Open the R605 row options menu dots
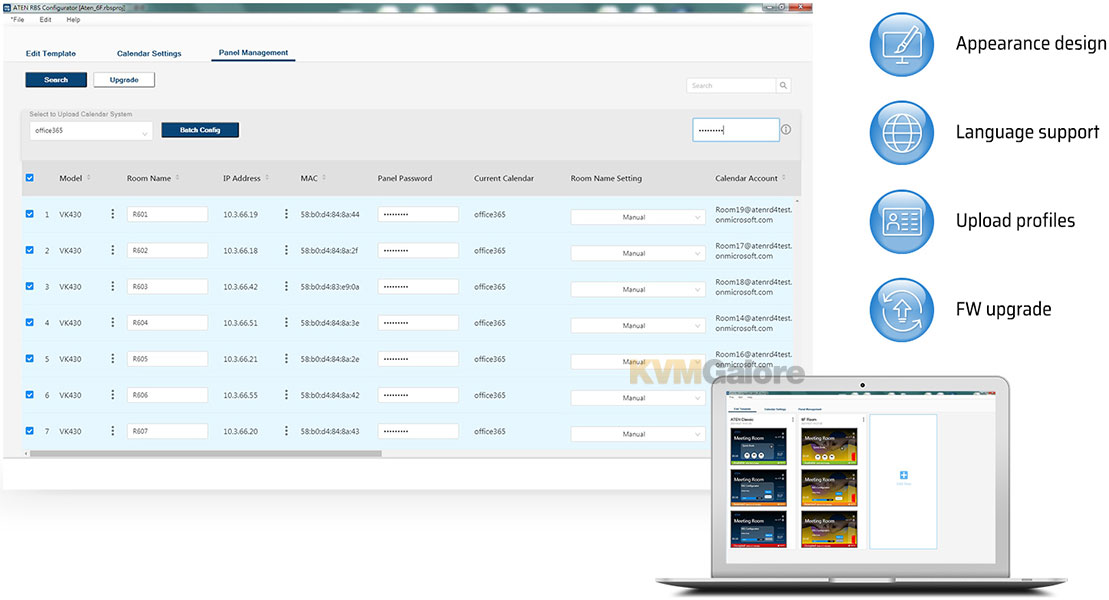The image size is (1109, 600). point(112,359)
